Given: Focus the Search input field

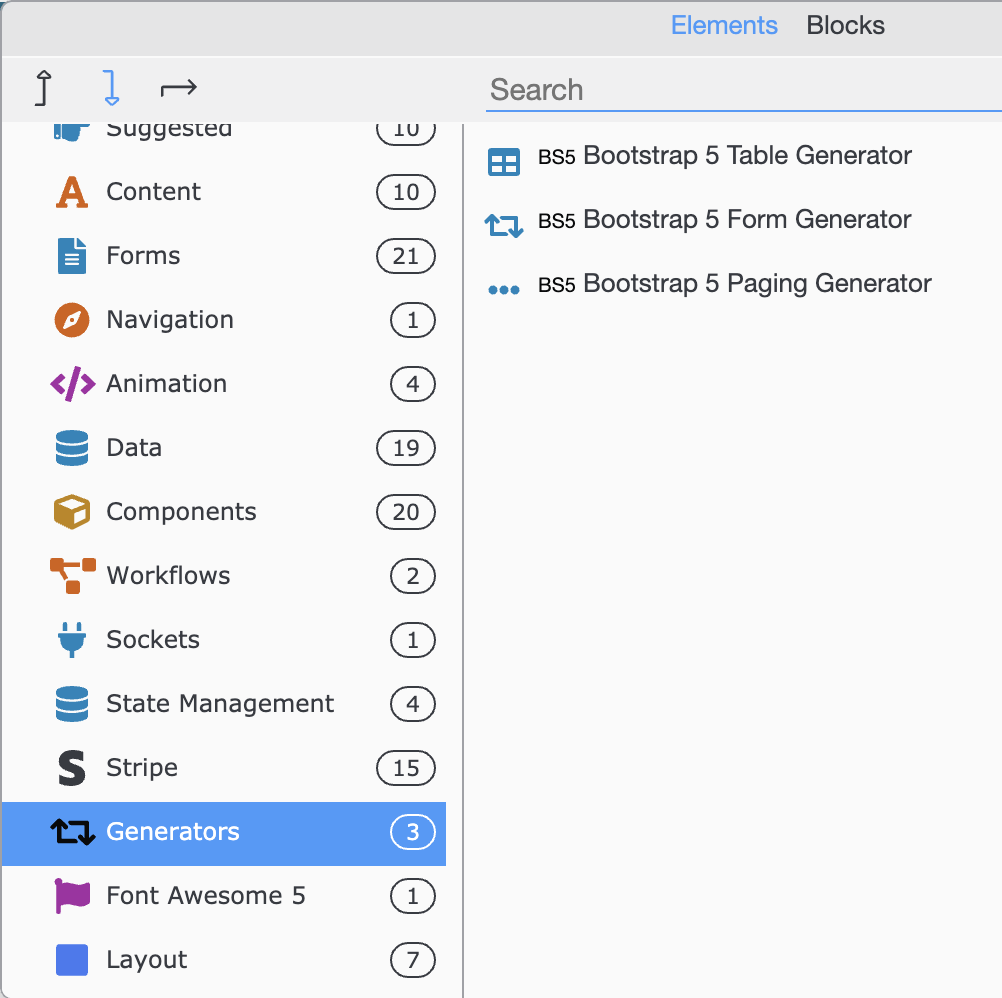Looking at the screenshot, I should click(x=743, y=90).
